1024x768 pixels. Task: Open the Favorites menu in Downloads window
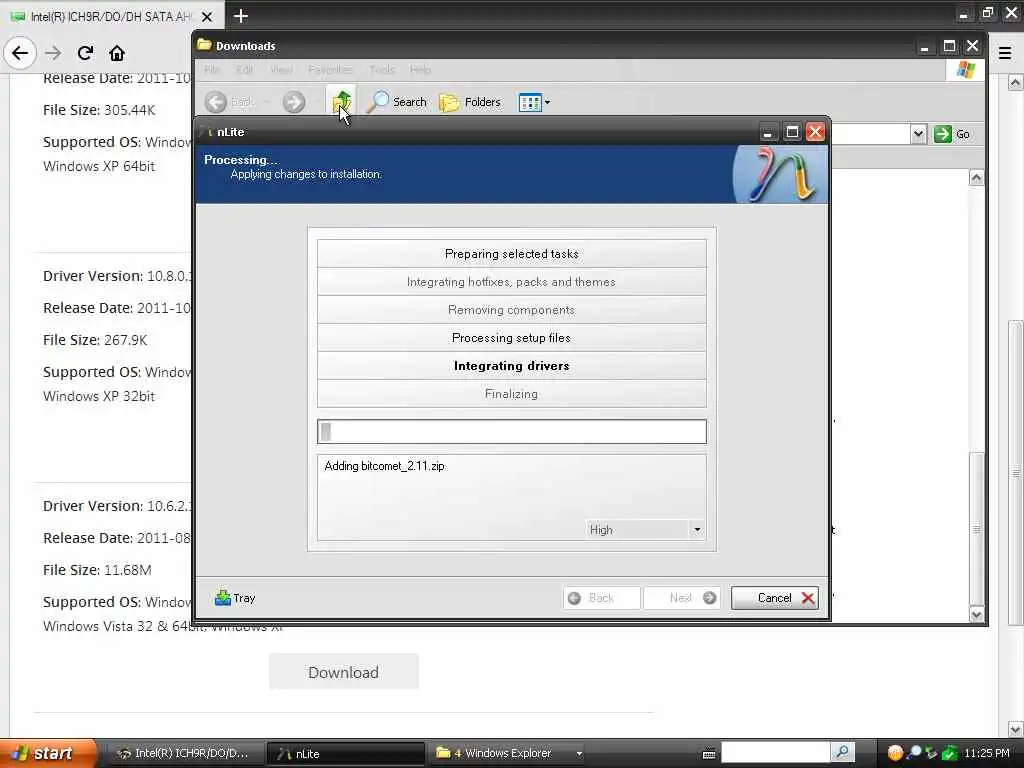tap(330, 69)
